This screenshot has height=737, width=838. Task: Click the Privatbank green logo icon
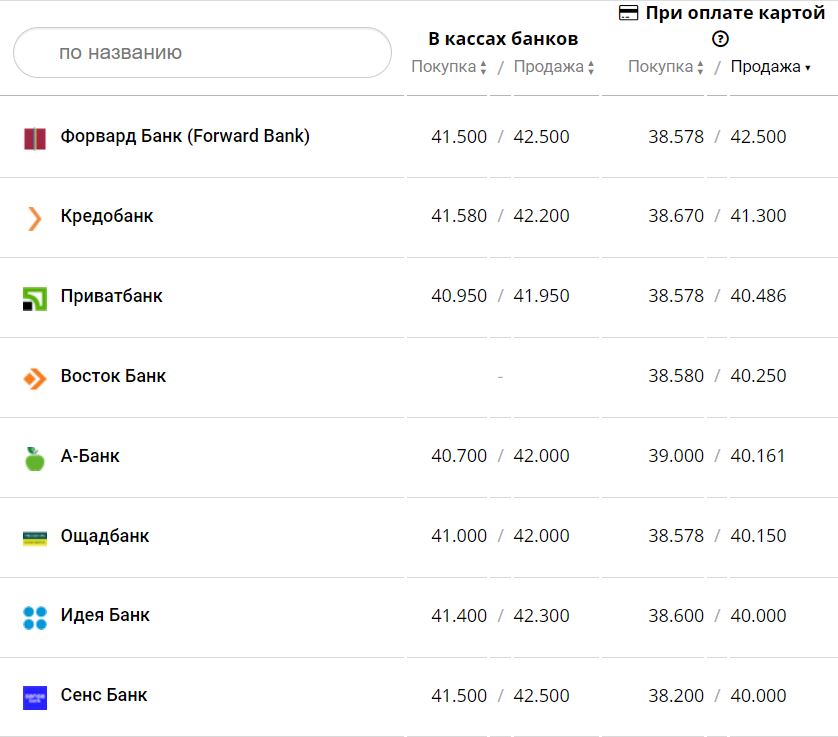coord(35,298)
